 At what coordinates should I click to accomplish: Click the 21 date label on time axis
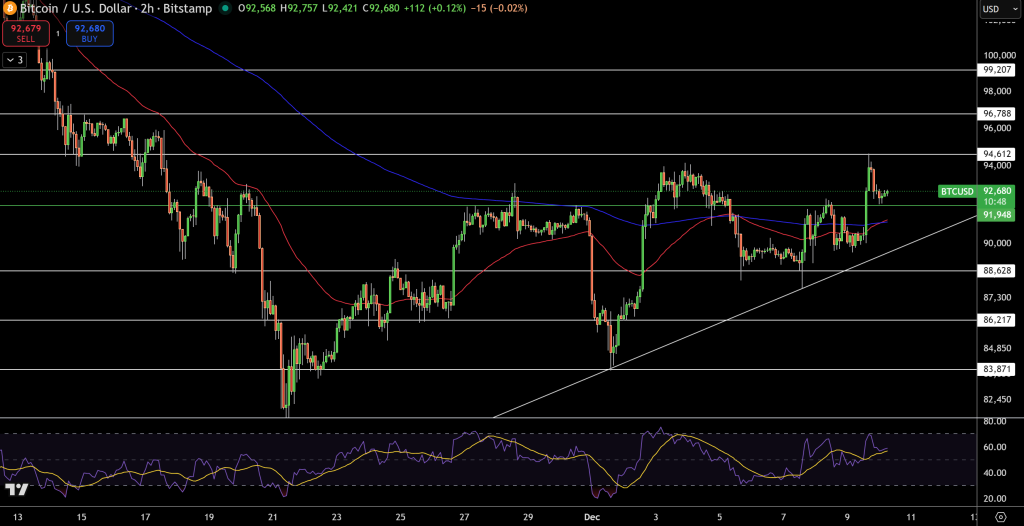pyautogui.click(x=272, y=517)
